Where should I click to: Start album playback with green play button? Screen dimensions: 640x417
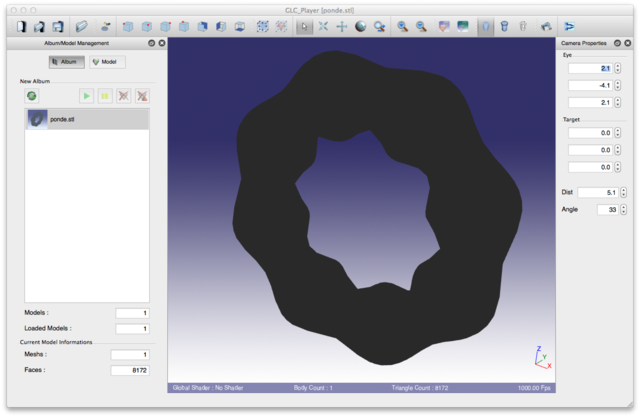(x=86, y=96)
